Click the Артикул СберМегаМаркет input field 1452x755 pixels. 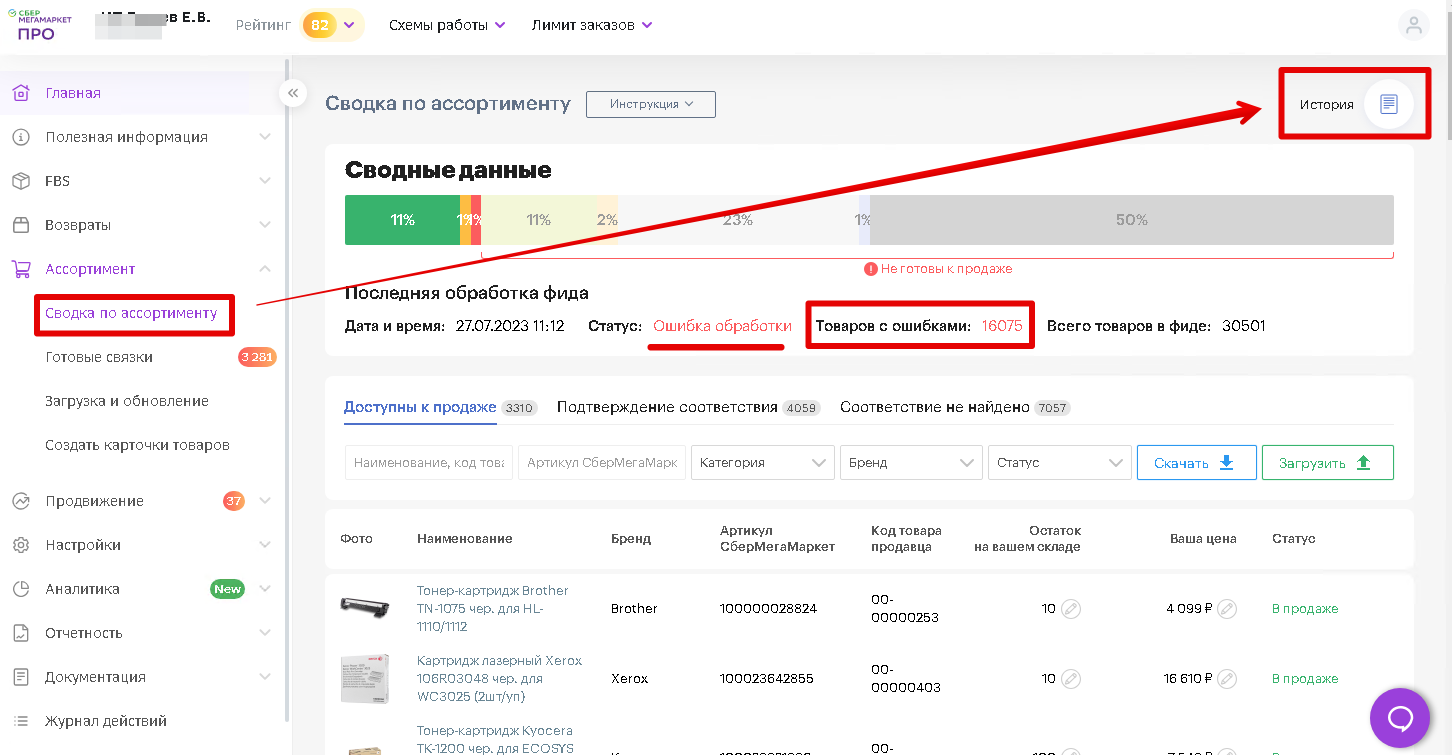(602, 463)
